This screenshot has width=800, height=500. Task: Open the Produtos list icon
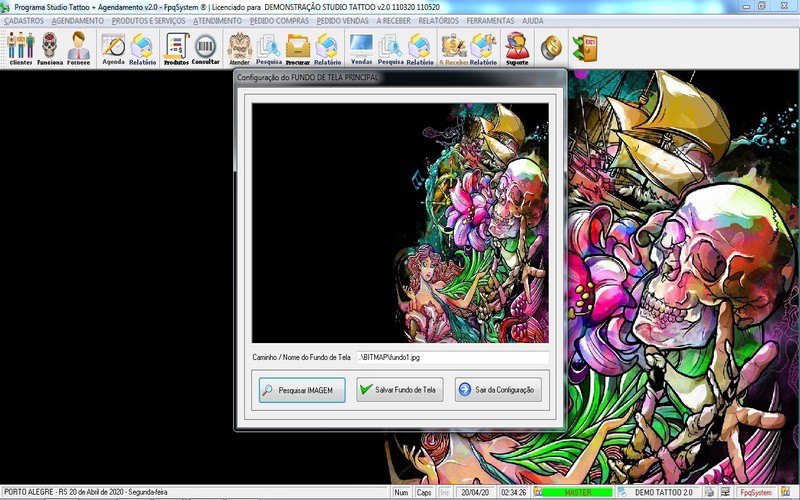click(176, 48)
